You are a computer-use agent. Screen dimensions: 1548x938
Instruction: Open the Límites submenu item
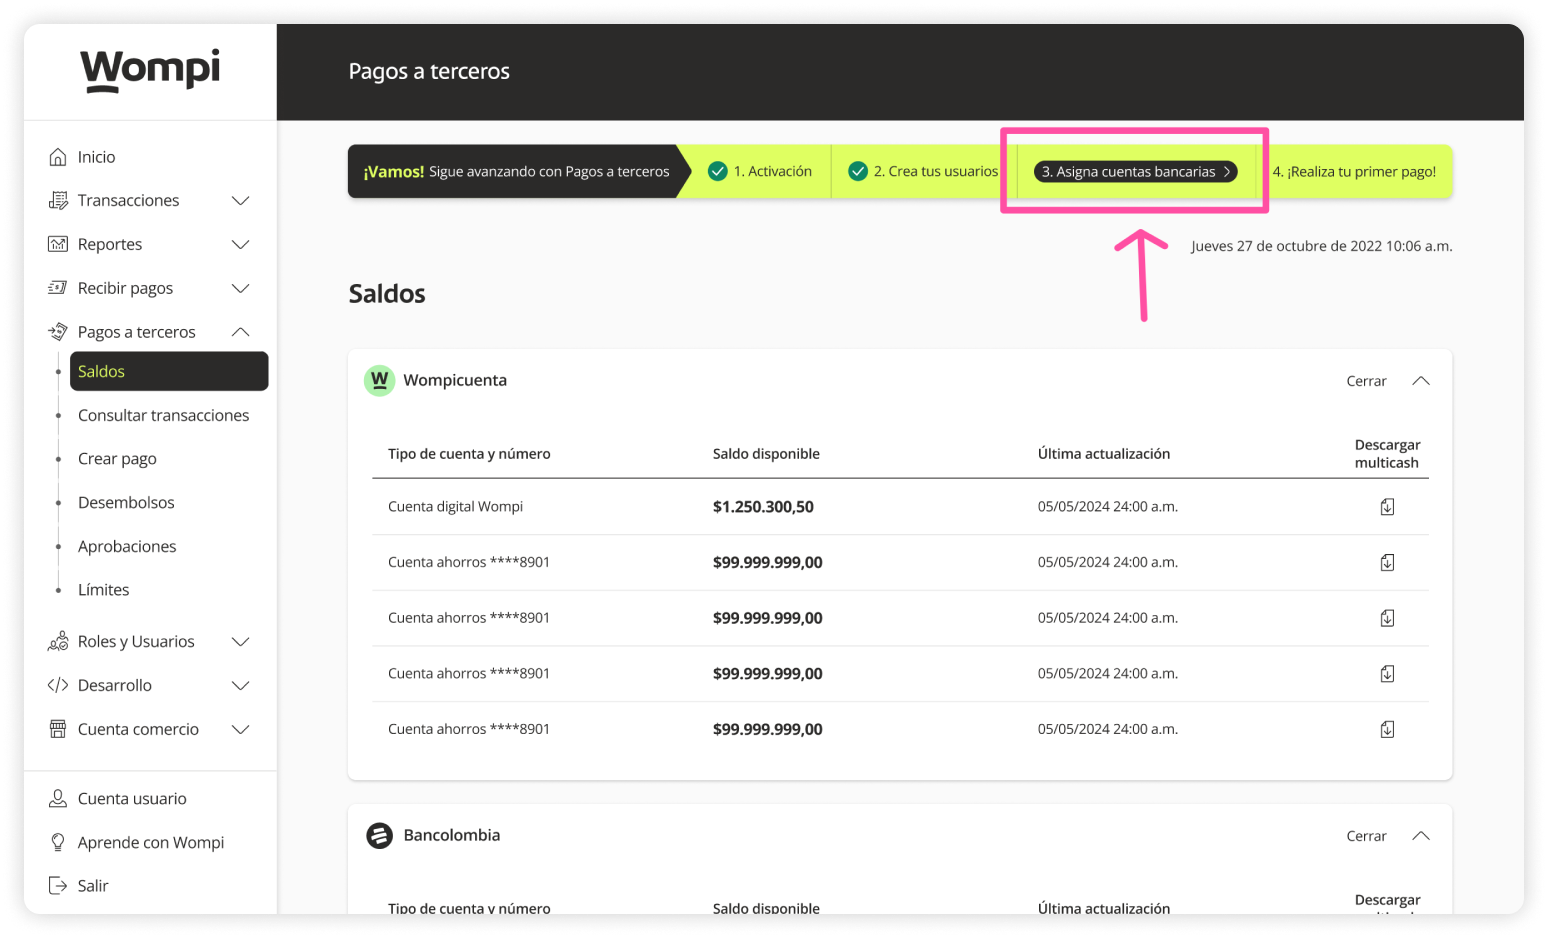click(x=103, y=590)
